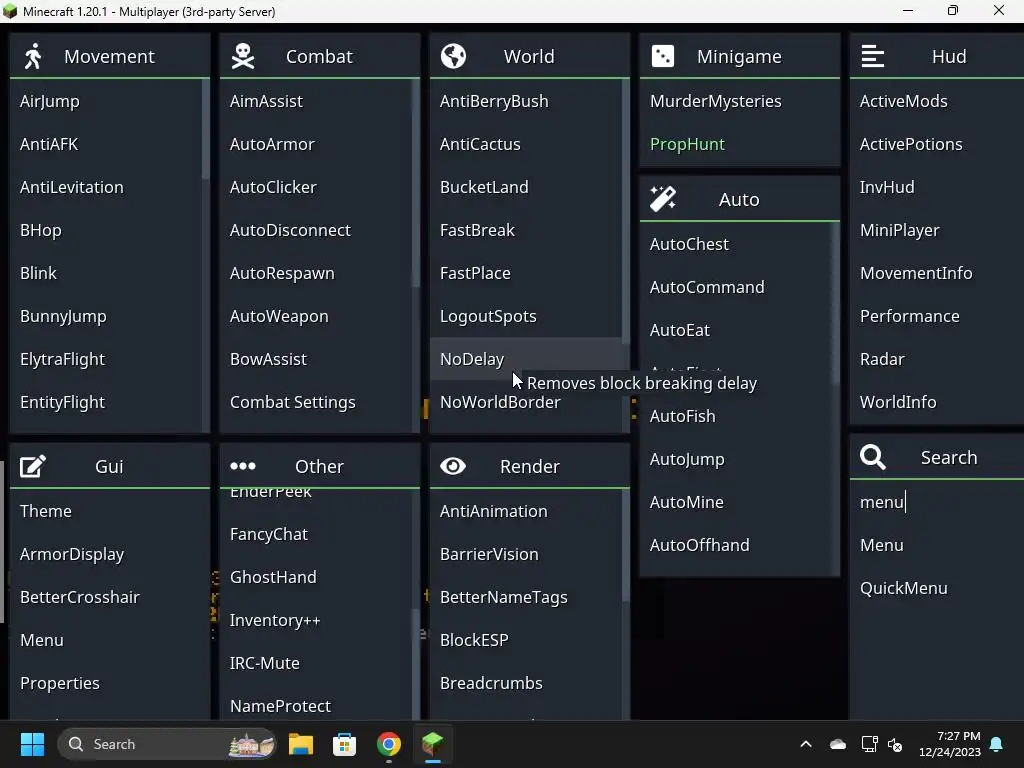1024x768 pixels.
Task: Select Theme in Gui panel
Action: coord(110,511)
